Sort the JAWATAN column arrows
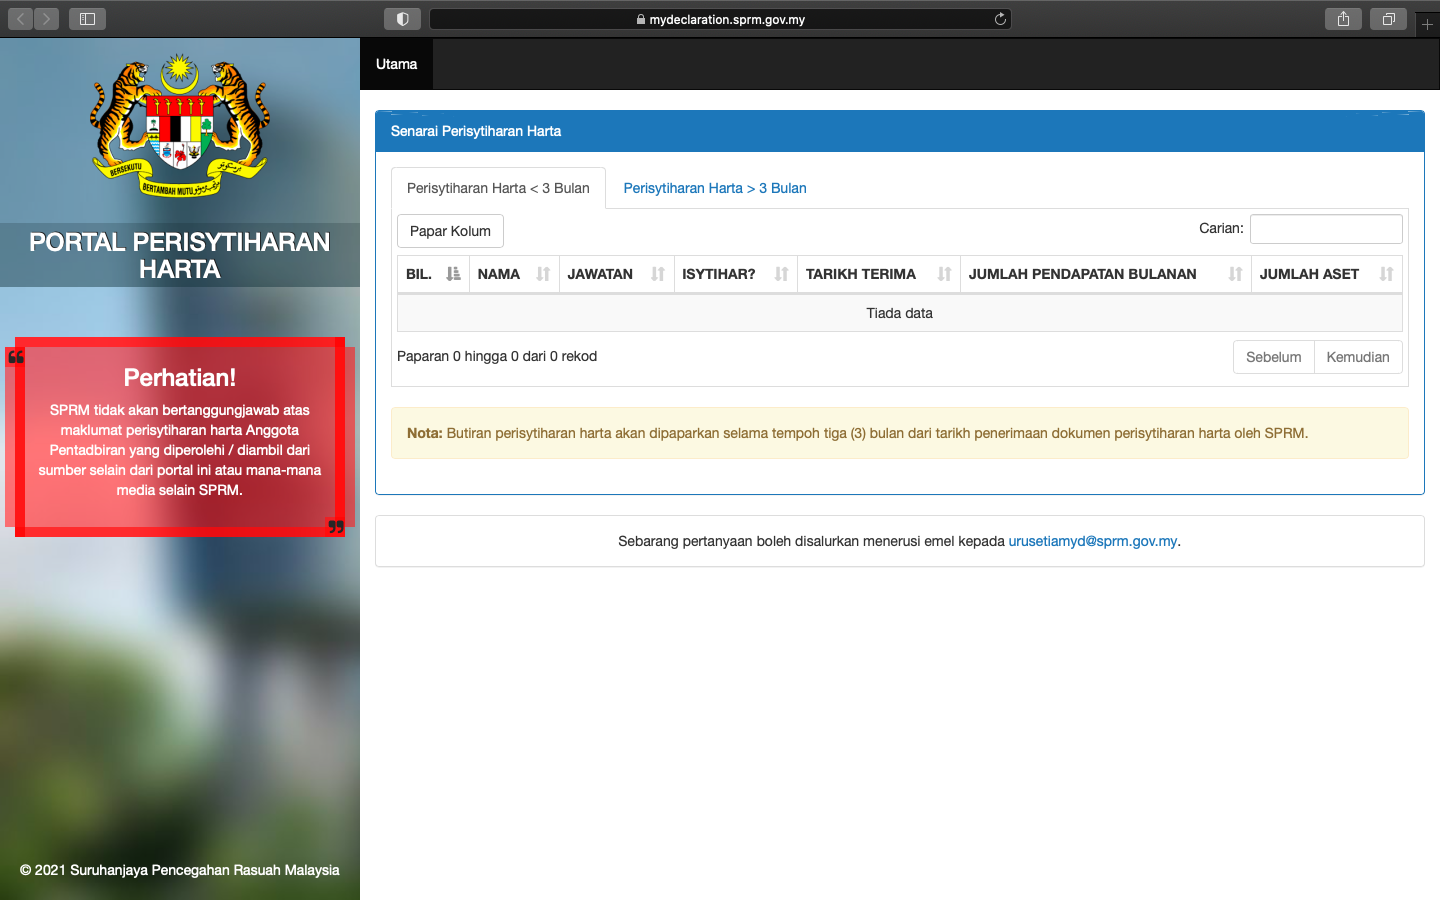Screen dimensions: 1440x900 pos(658,274)
